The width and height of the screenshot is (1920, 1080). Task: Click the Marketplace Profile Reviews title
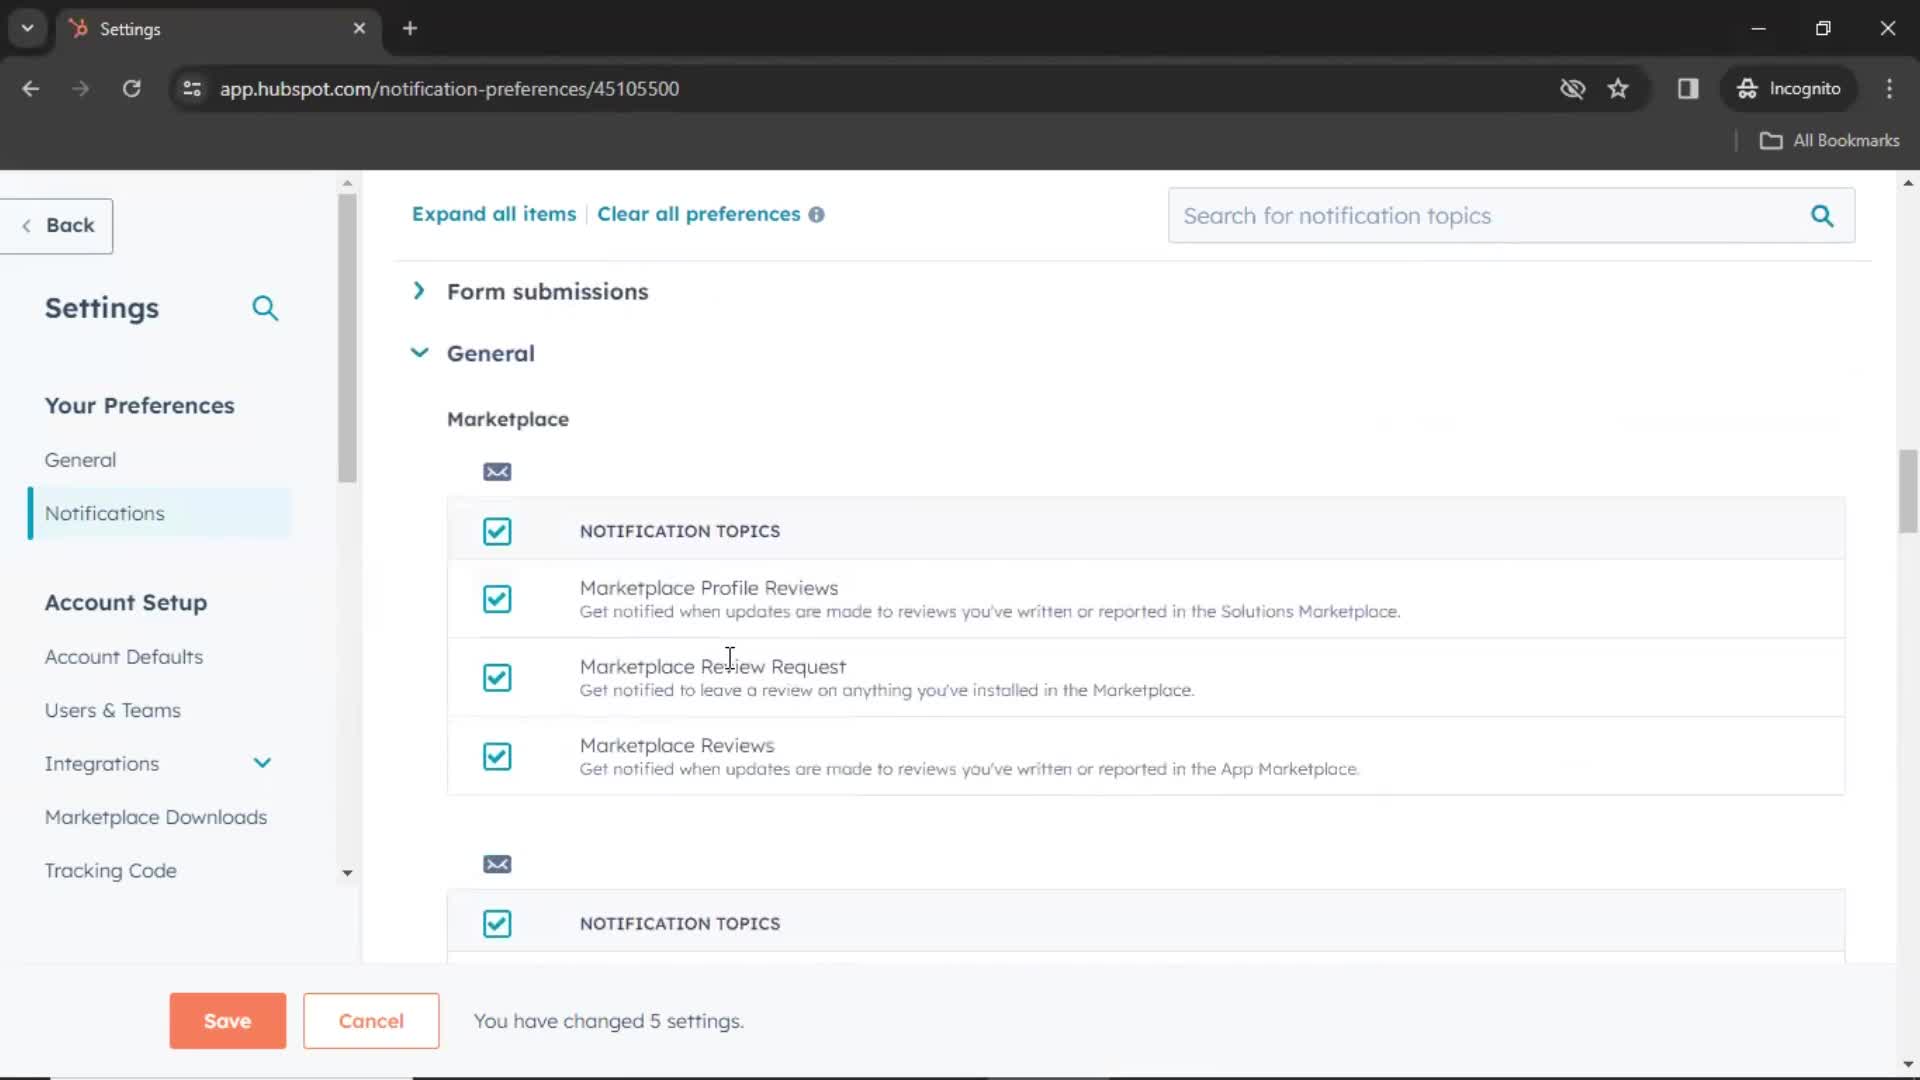point(709,588)
